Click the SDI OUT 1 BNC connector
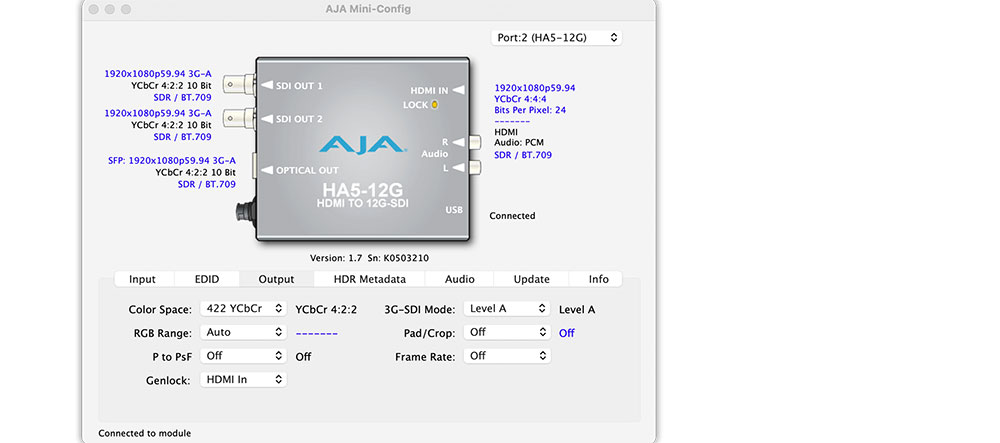Image resolution: width=1000 pixels, height=443 pixels. point(239,85)
